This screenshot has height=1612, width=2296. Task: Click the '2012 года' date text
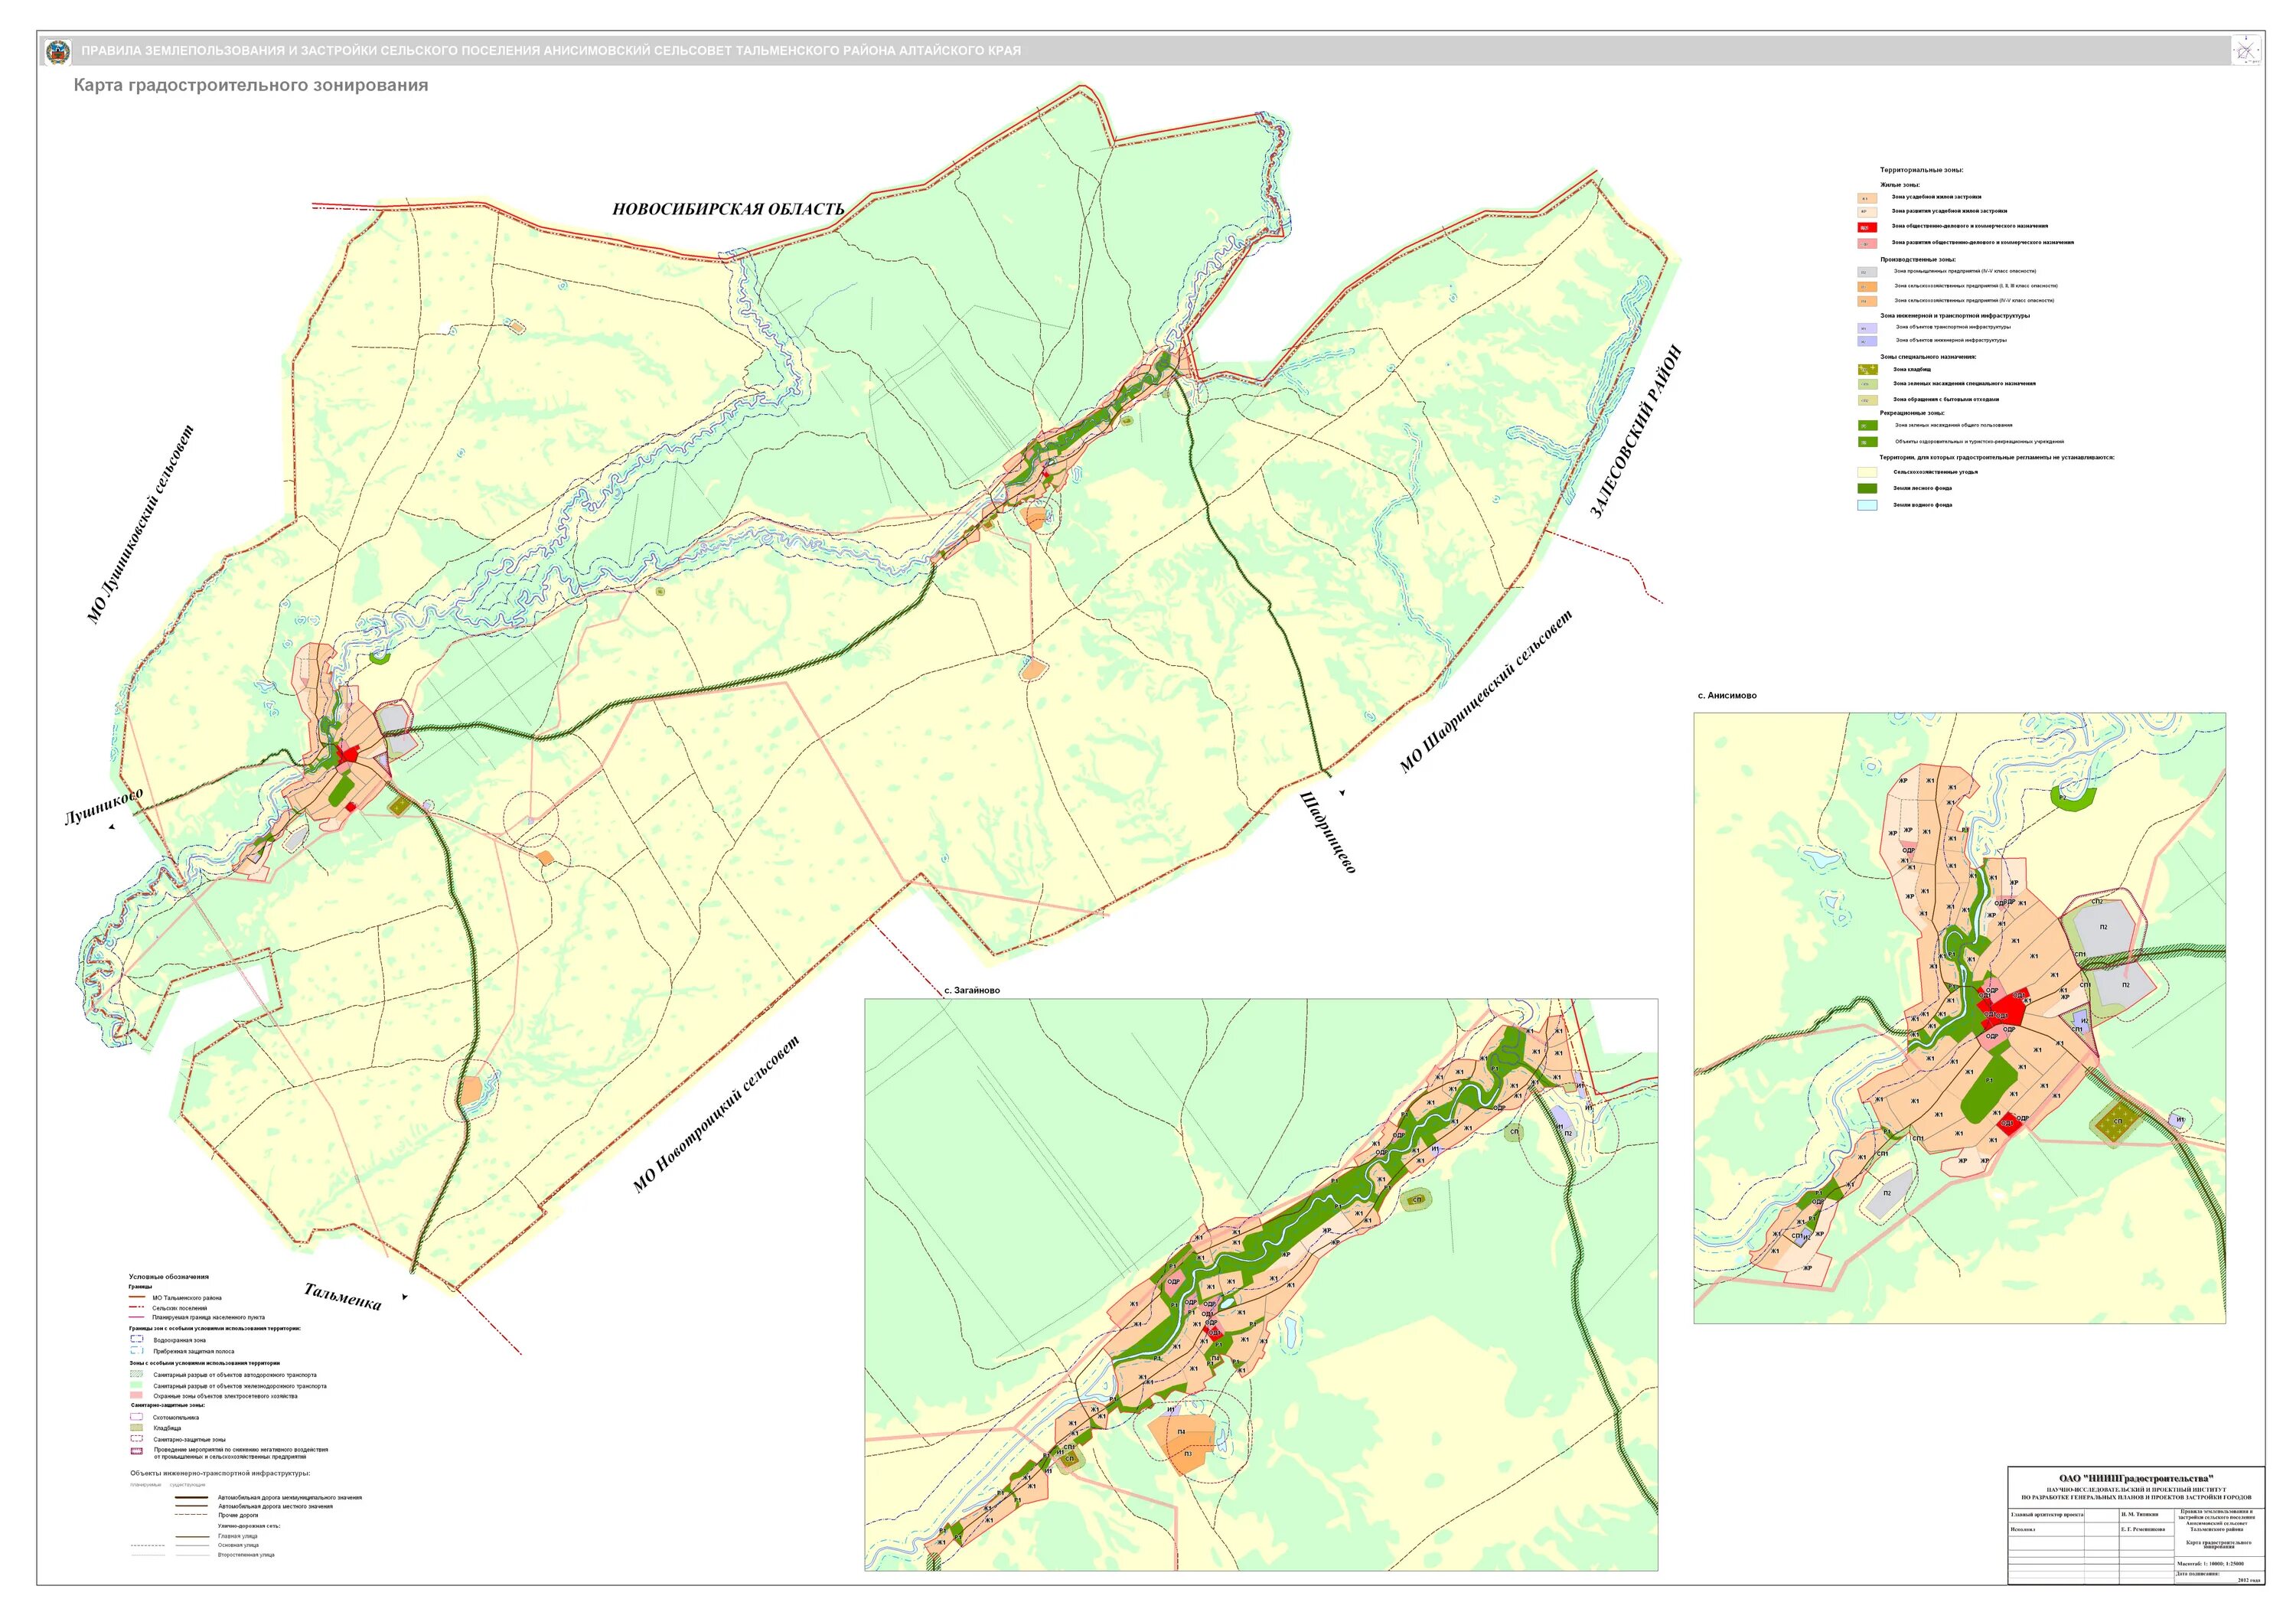[x=2249, y=1580]
